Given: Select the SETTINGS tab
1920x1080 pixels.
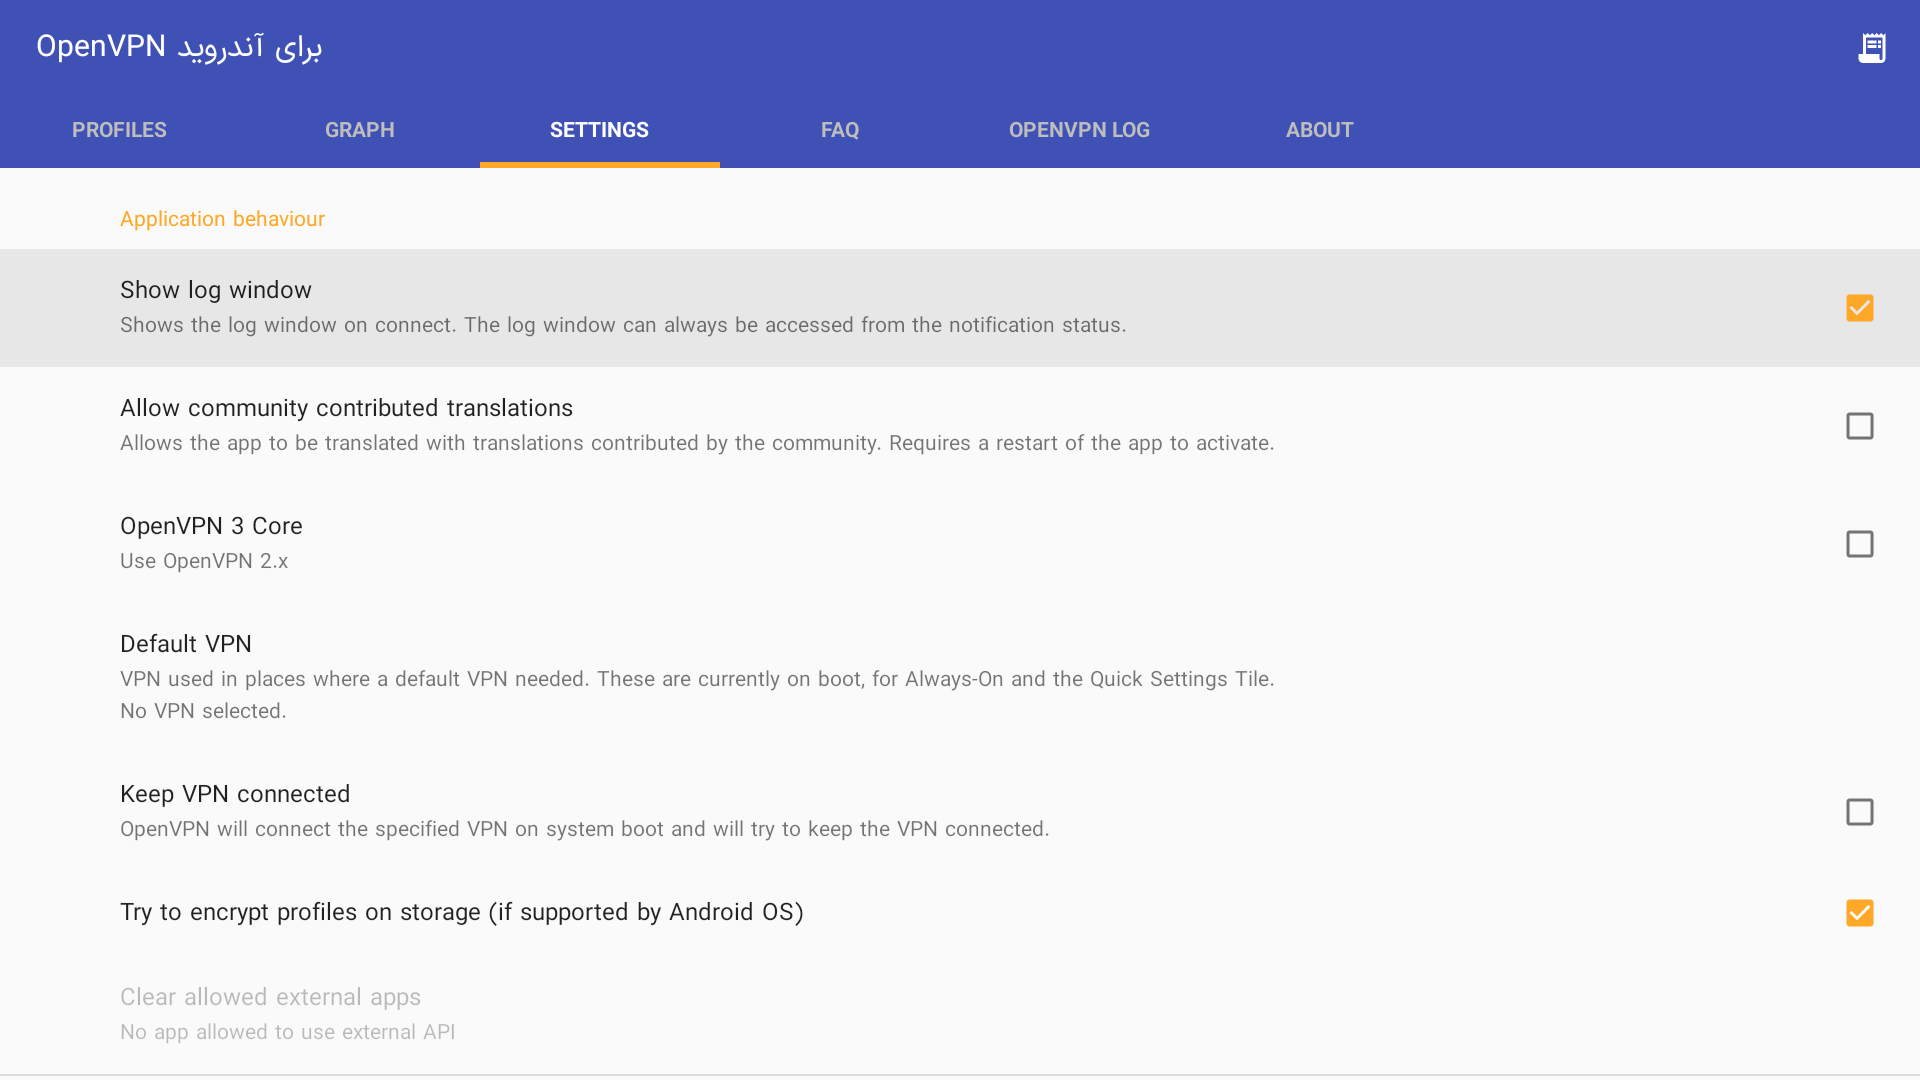Looking at the screenshot, I should coord(598,130).
